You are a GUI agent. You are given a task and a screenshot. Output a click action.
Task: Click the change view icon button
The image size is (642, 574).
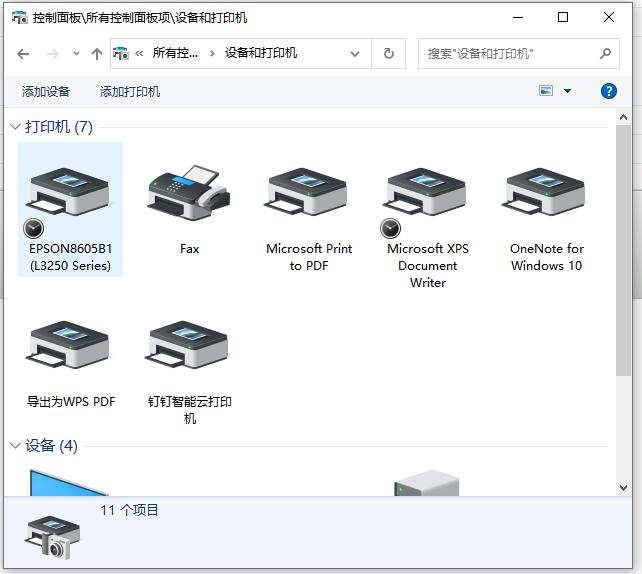click(546, 90)
